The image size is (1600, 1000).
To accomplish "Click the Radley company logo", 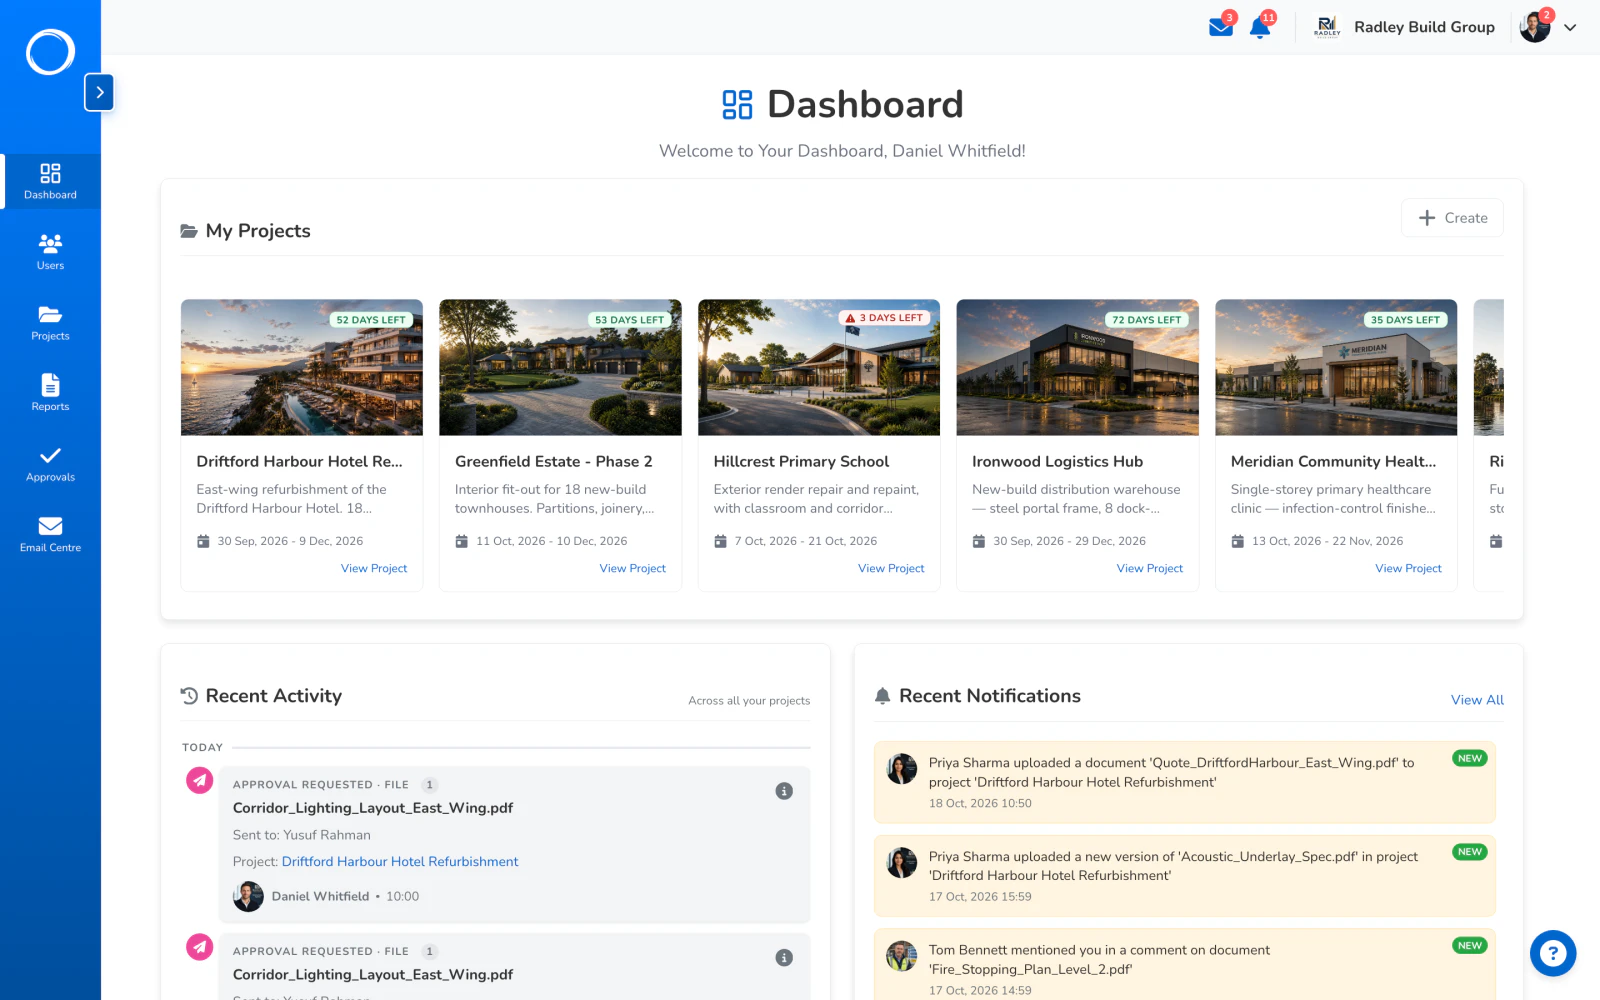I will coord(1327,27).
